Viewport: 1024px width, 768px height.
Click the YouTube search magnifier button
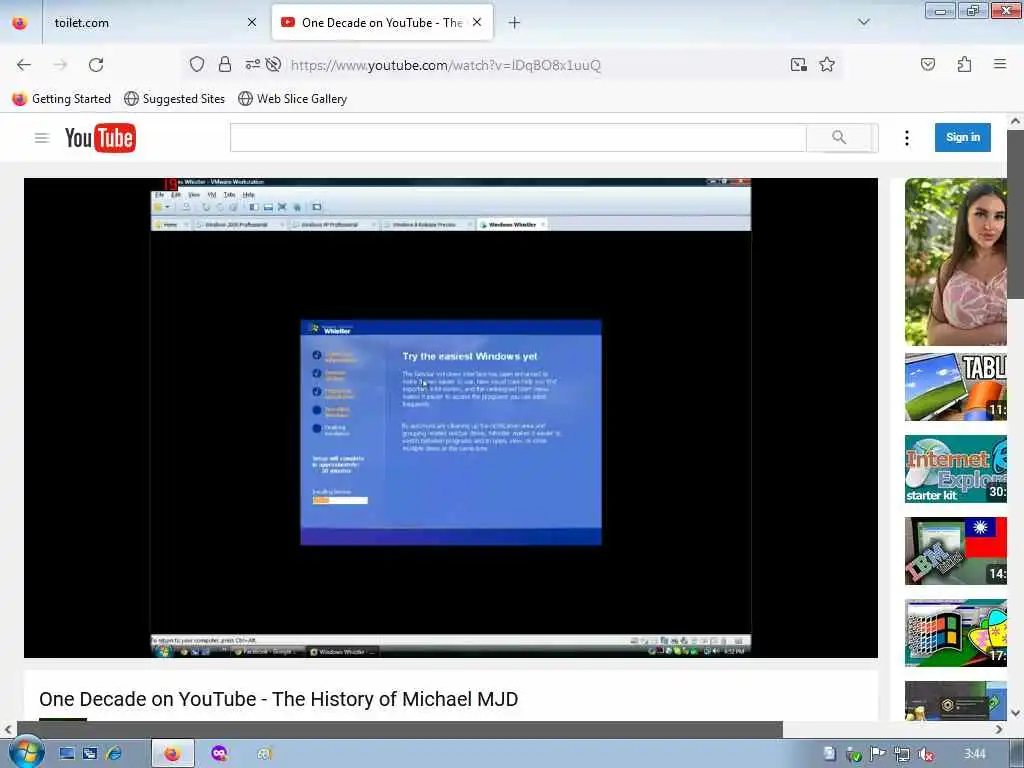[x=841, y=137]
